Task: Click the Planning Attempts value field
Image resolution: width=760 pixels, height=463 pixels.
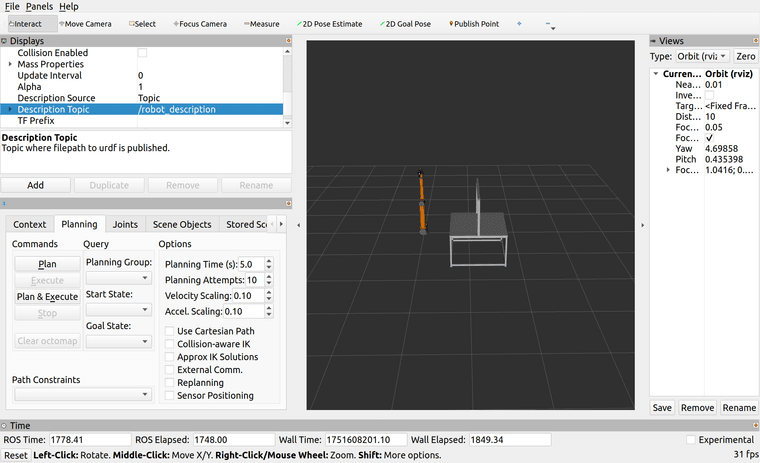Action: coord(254,280)
